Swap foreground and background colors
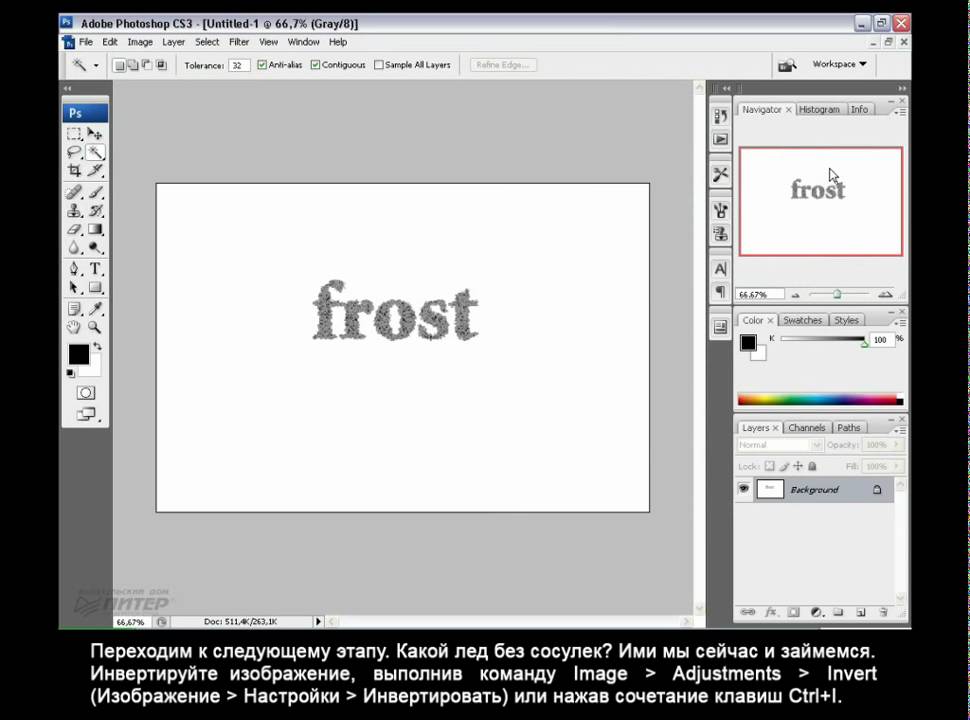 pyautogui.click(x=97, y=347)
